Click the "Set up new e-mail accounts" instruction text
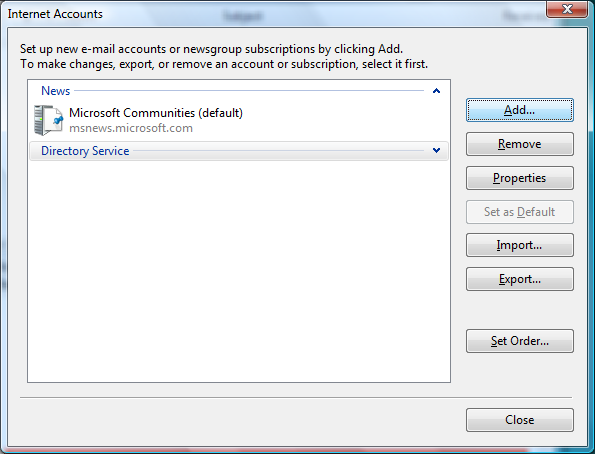Viewport: 595px width, 454px height. (211, 49)
